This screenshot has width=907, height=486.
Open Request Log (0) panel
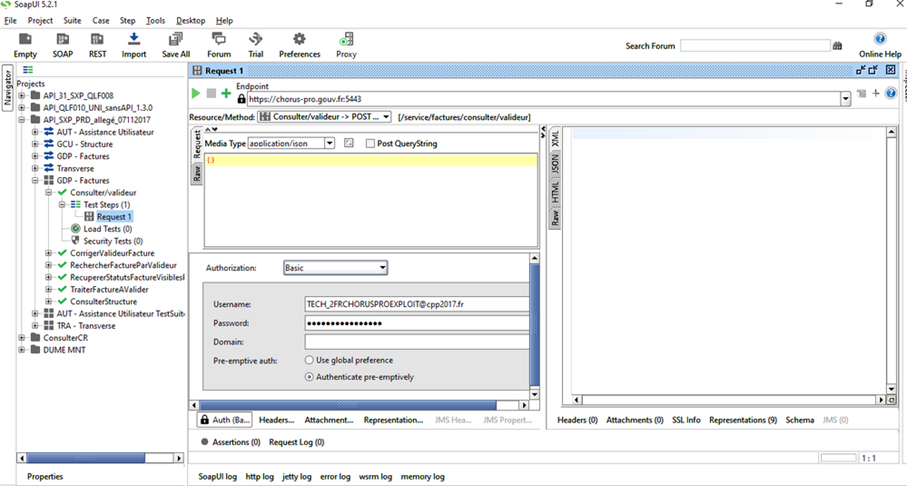[x=297, y=442]
